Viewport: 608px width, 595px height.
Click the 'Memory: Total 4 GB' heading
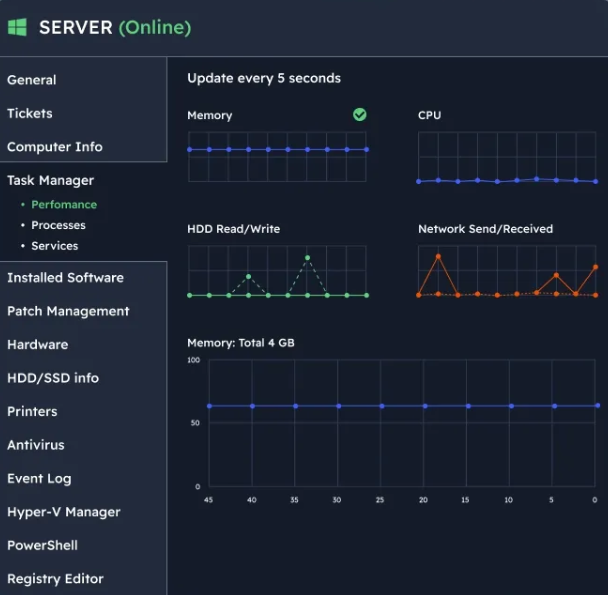241,343
